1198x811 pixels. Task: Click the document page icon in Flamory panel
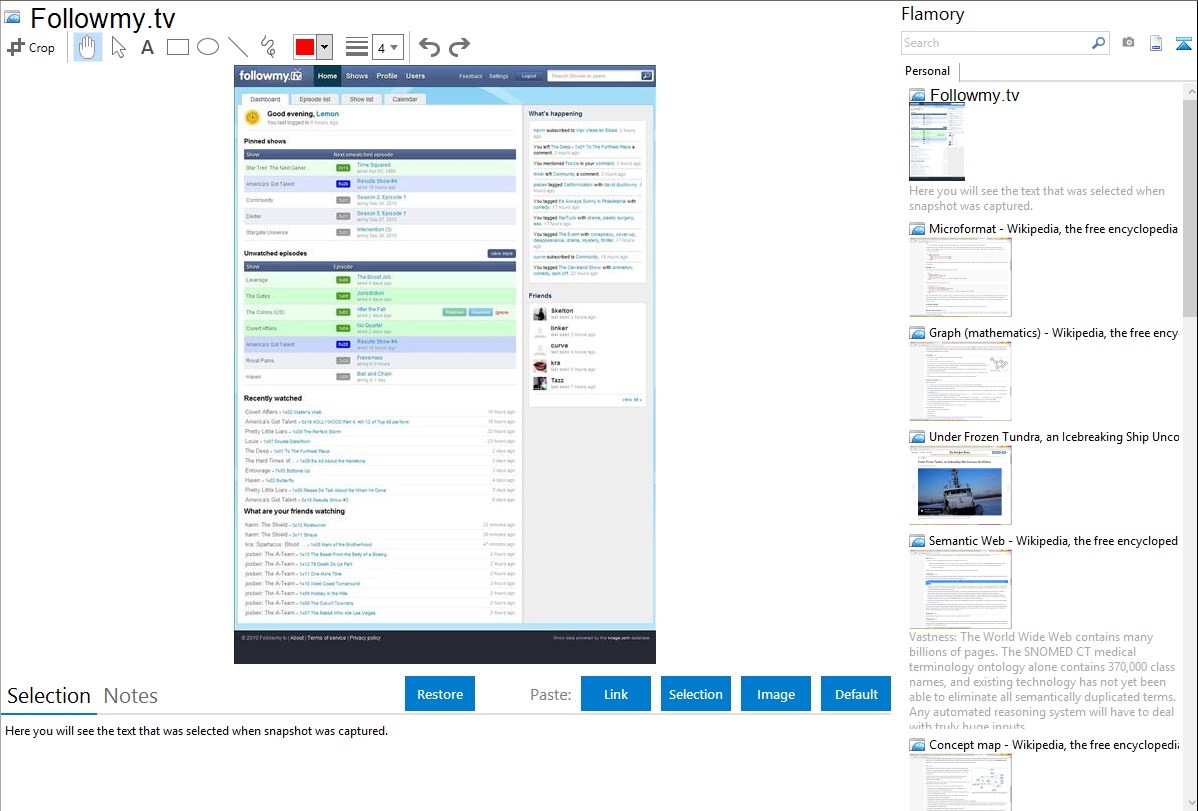coord(1156,43)
